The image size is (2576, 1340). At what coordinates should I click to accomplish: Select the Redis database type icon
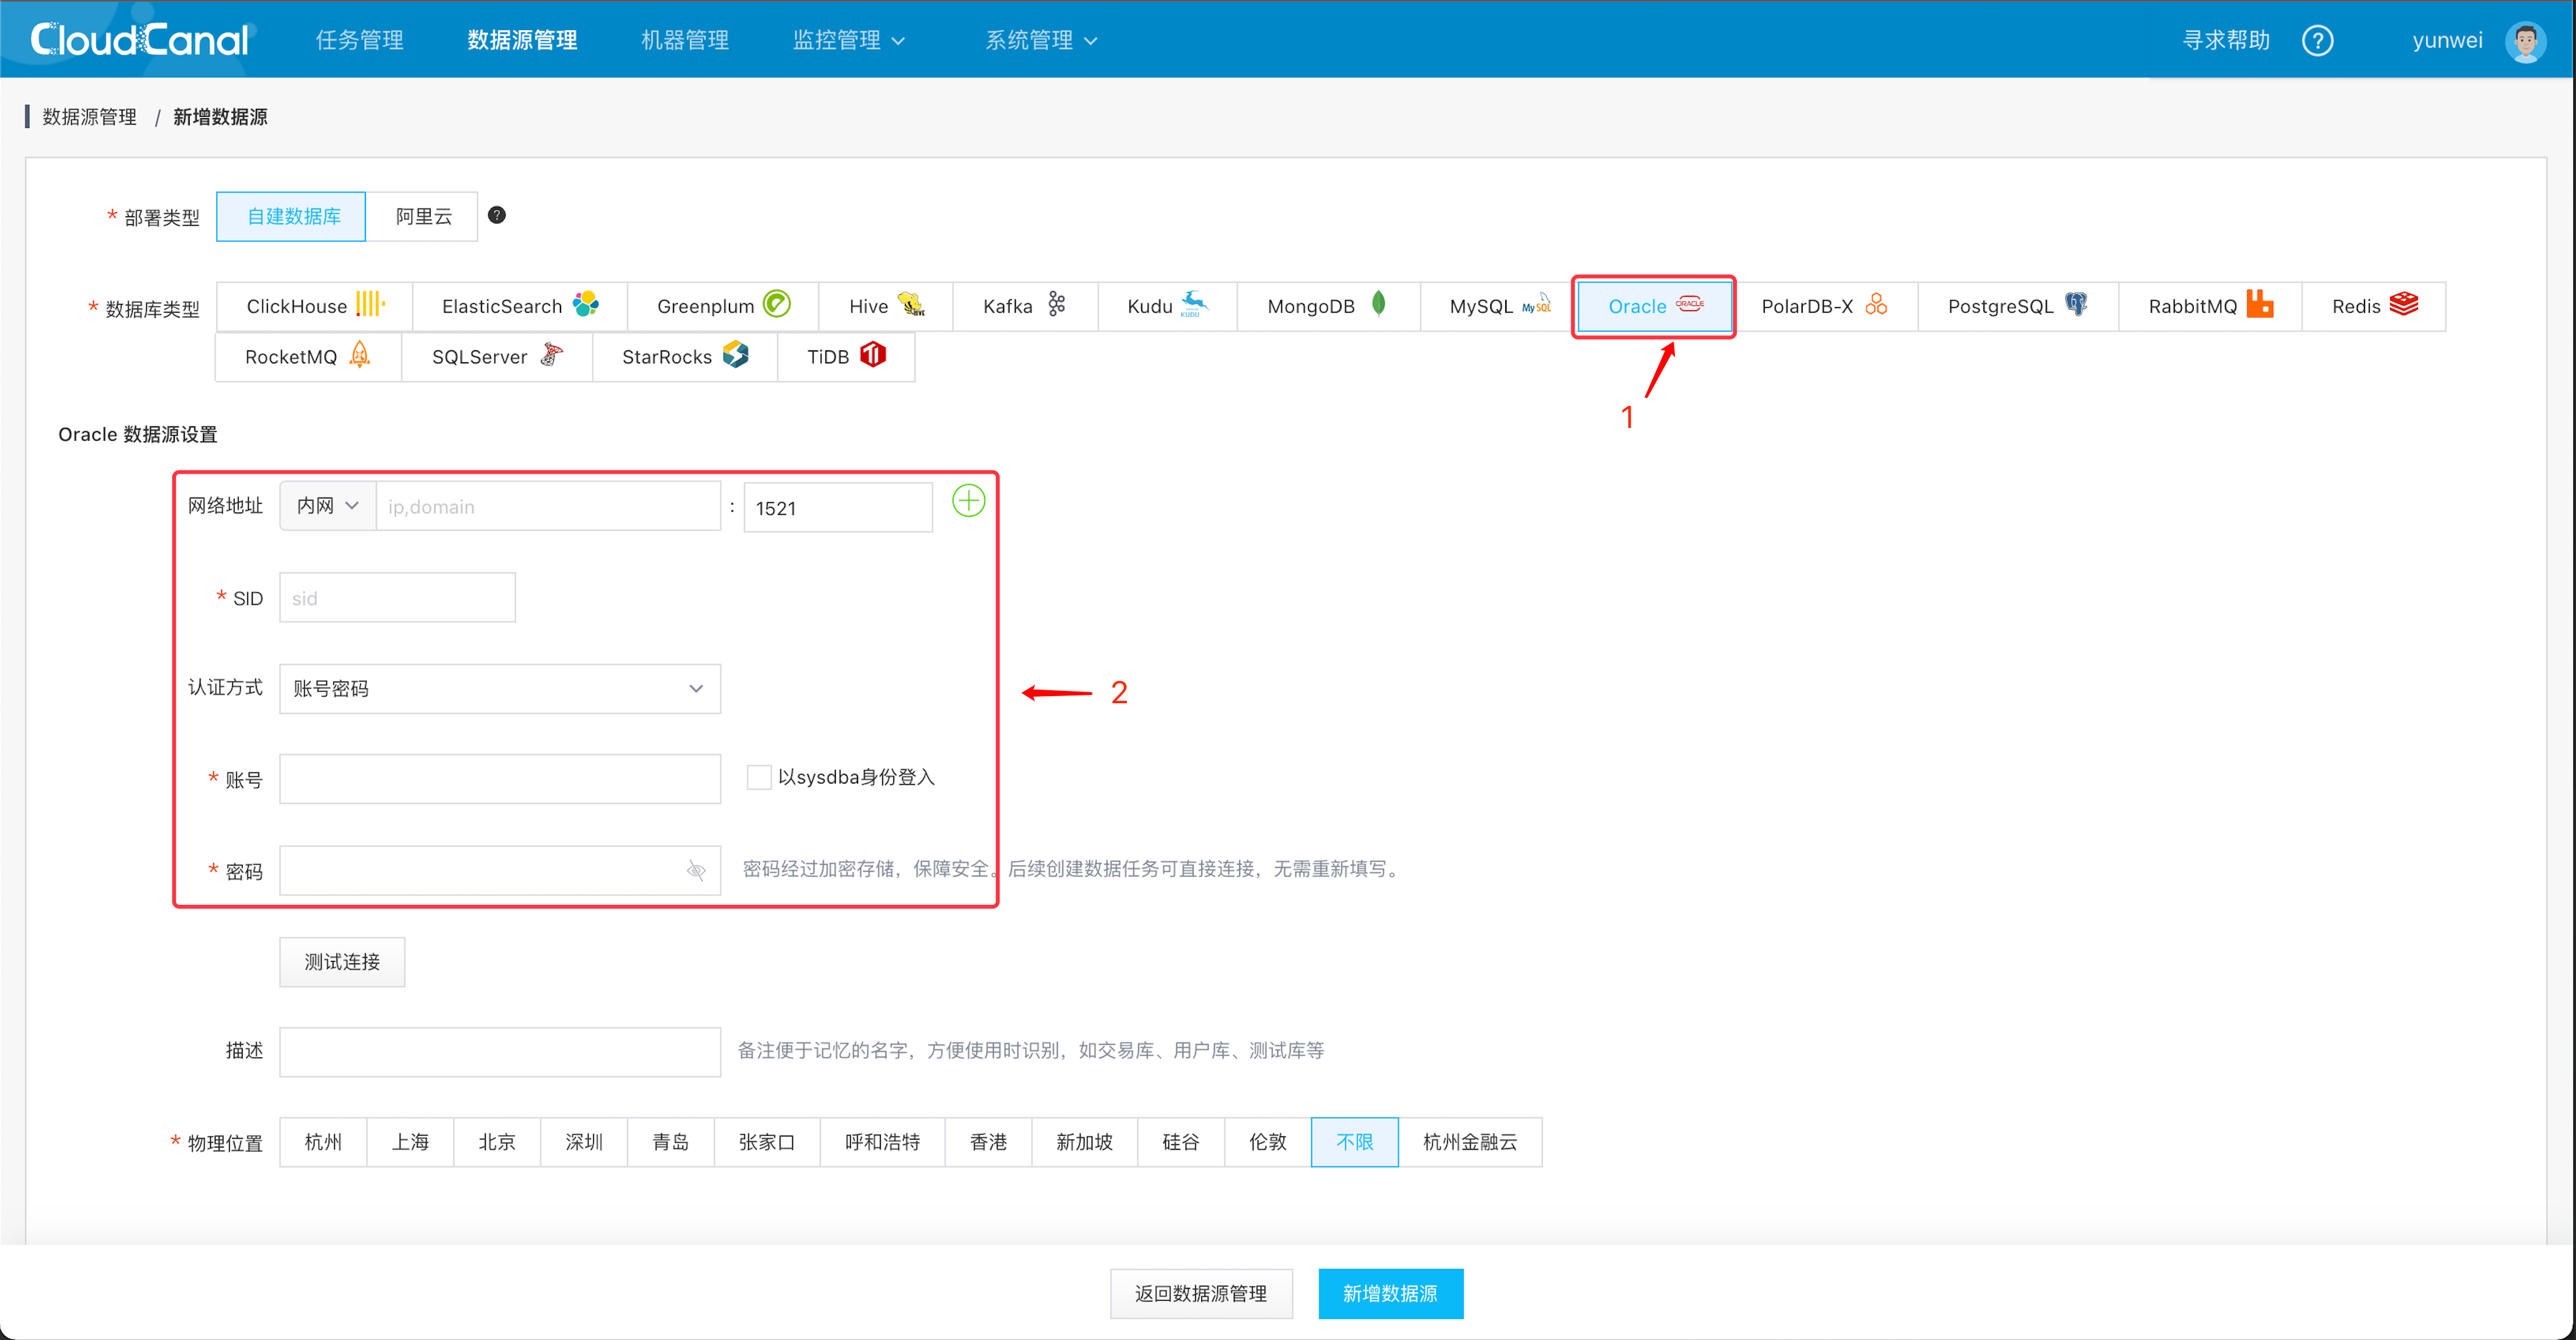[x=2403, y=304]
